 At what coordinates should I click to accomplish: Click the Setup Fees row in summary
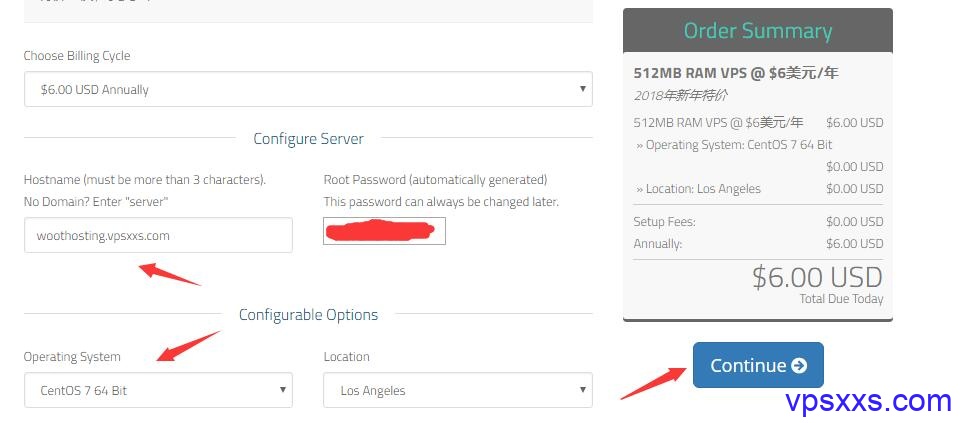pyautogui.click(x=758, y=221)
